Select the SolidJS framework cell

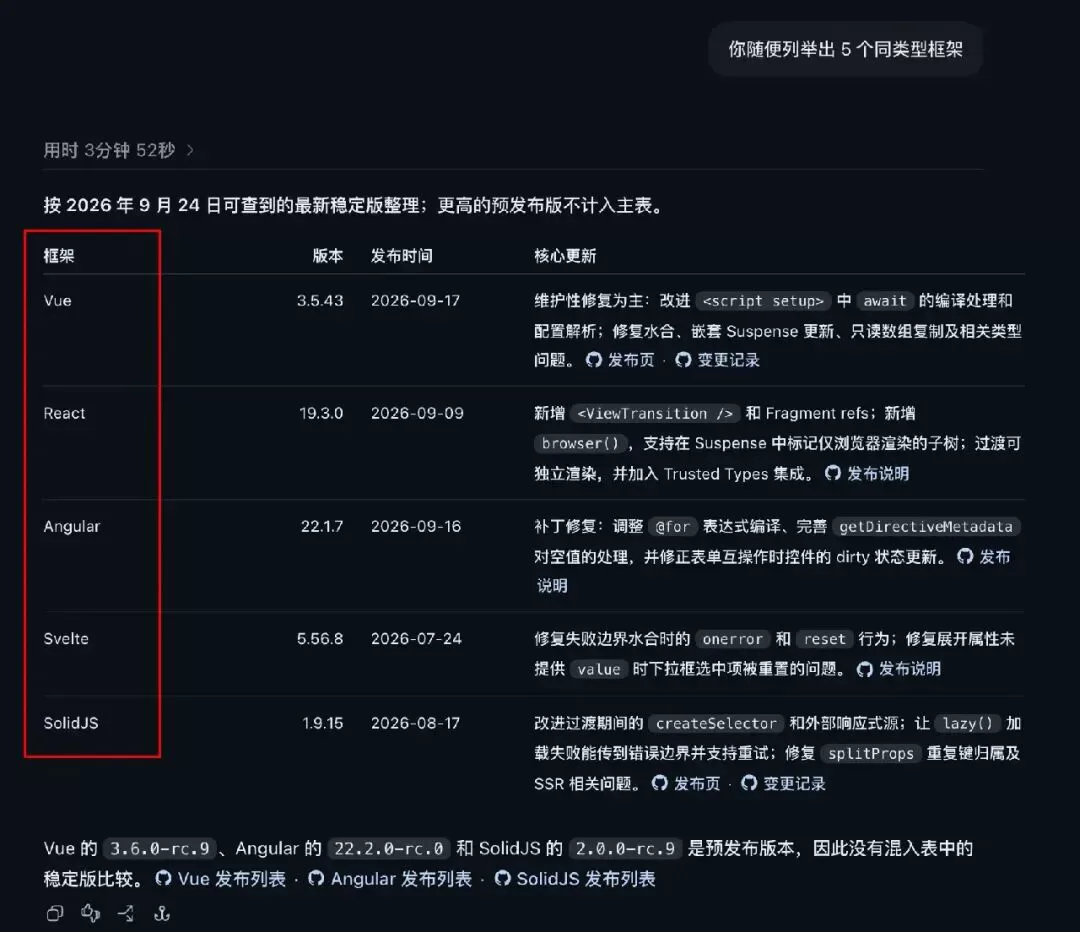pos(71,723)
